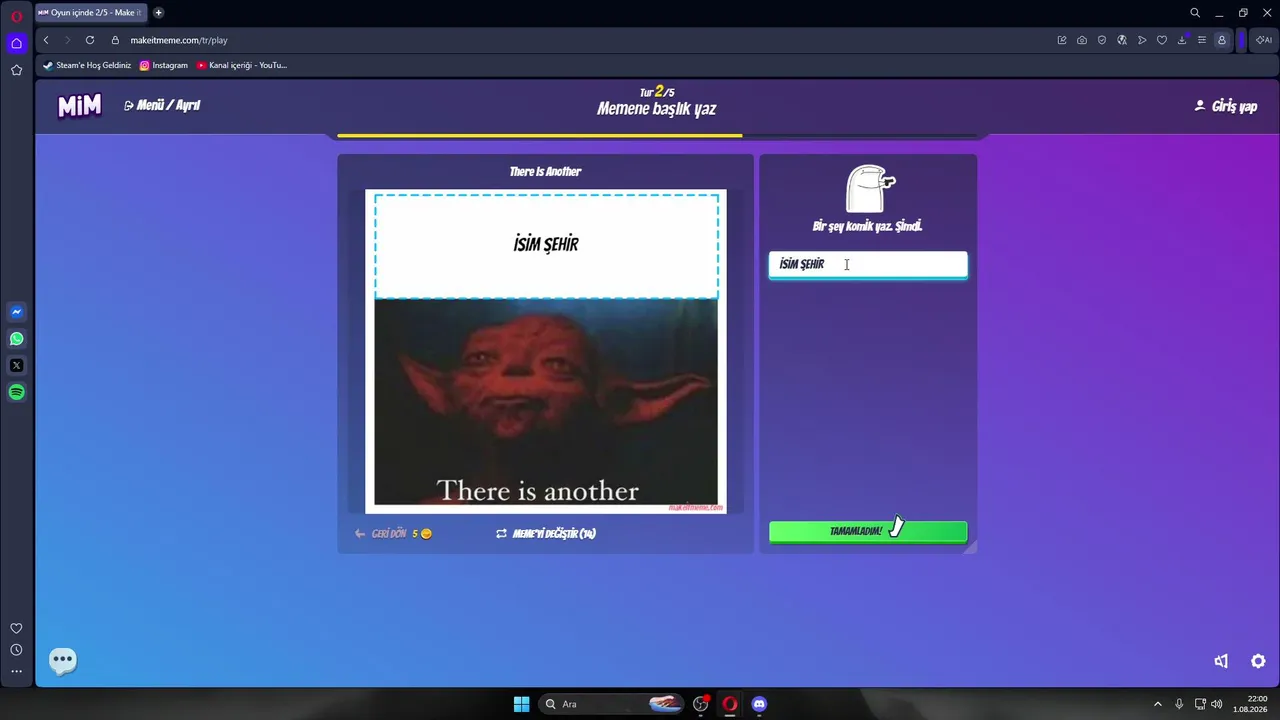Viewport: 1280px width, 720px height.
Task: Open a new browser tab
Action: pos(158,13)
